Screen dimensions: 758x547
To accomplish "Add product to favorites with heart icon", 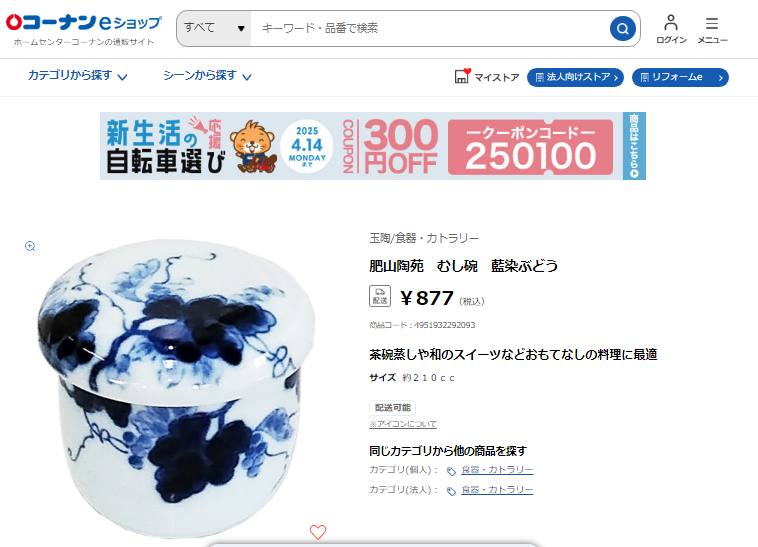I will (x=318, y=532).
